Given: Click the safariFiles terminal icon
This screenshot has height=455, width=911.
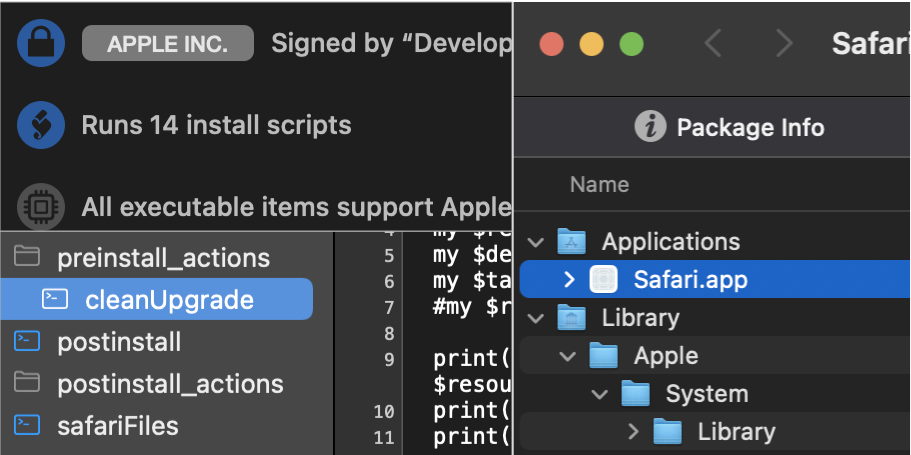Looking at the screenshot, I should pyautogui.click(x=27, y=425).
